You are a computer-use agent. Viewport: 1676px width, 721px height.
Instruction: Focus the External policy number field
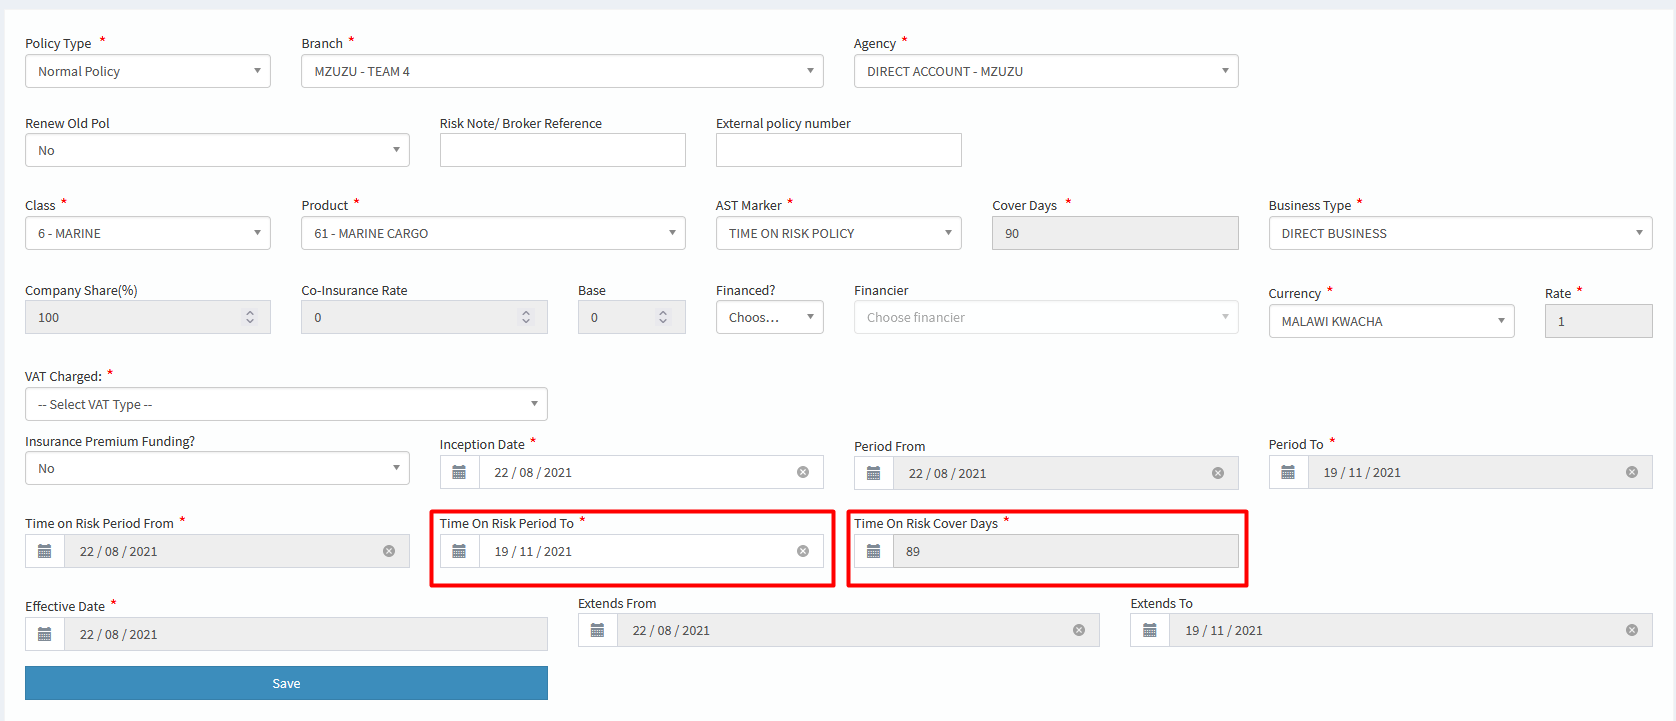(x=838, y=150)
